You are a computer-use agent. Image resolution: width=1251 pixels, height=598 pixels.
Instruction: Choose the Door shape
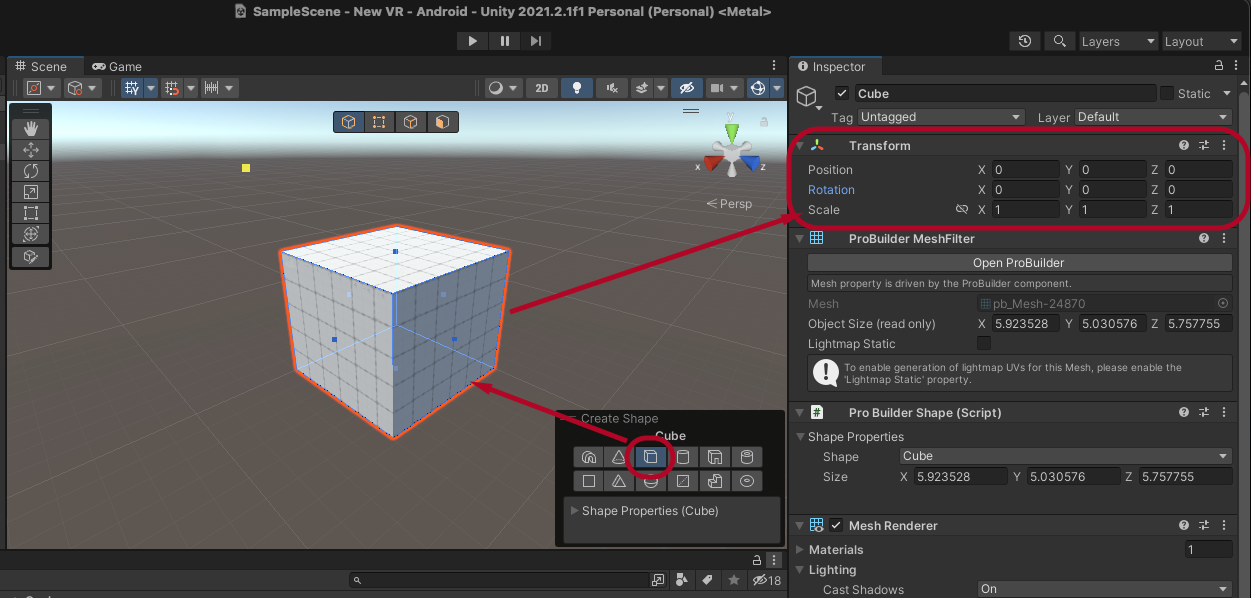714,457
